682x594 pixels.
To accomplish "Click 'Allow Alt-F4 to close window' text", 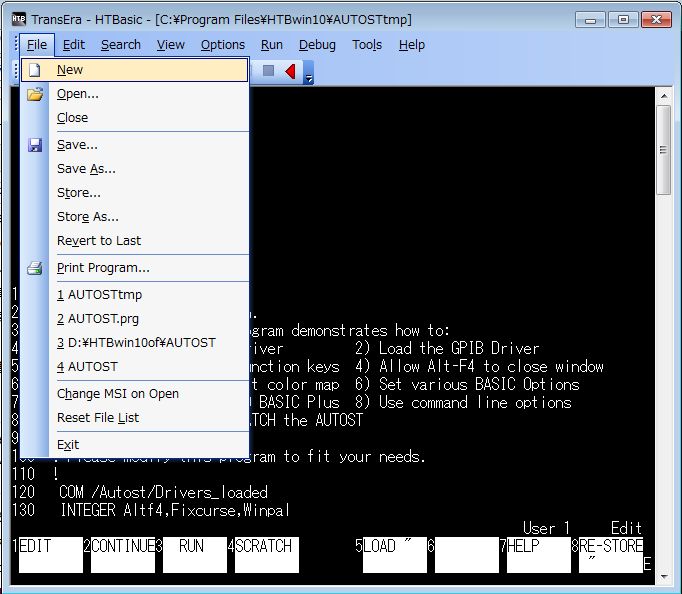I will [491, 367].
